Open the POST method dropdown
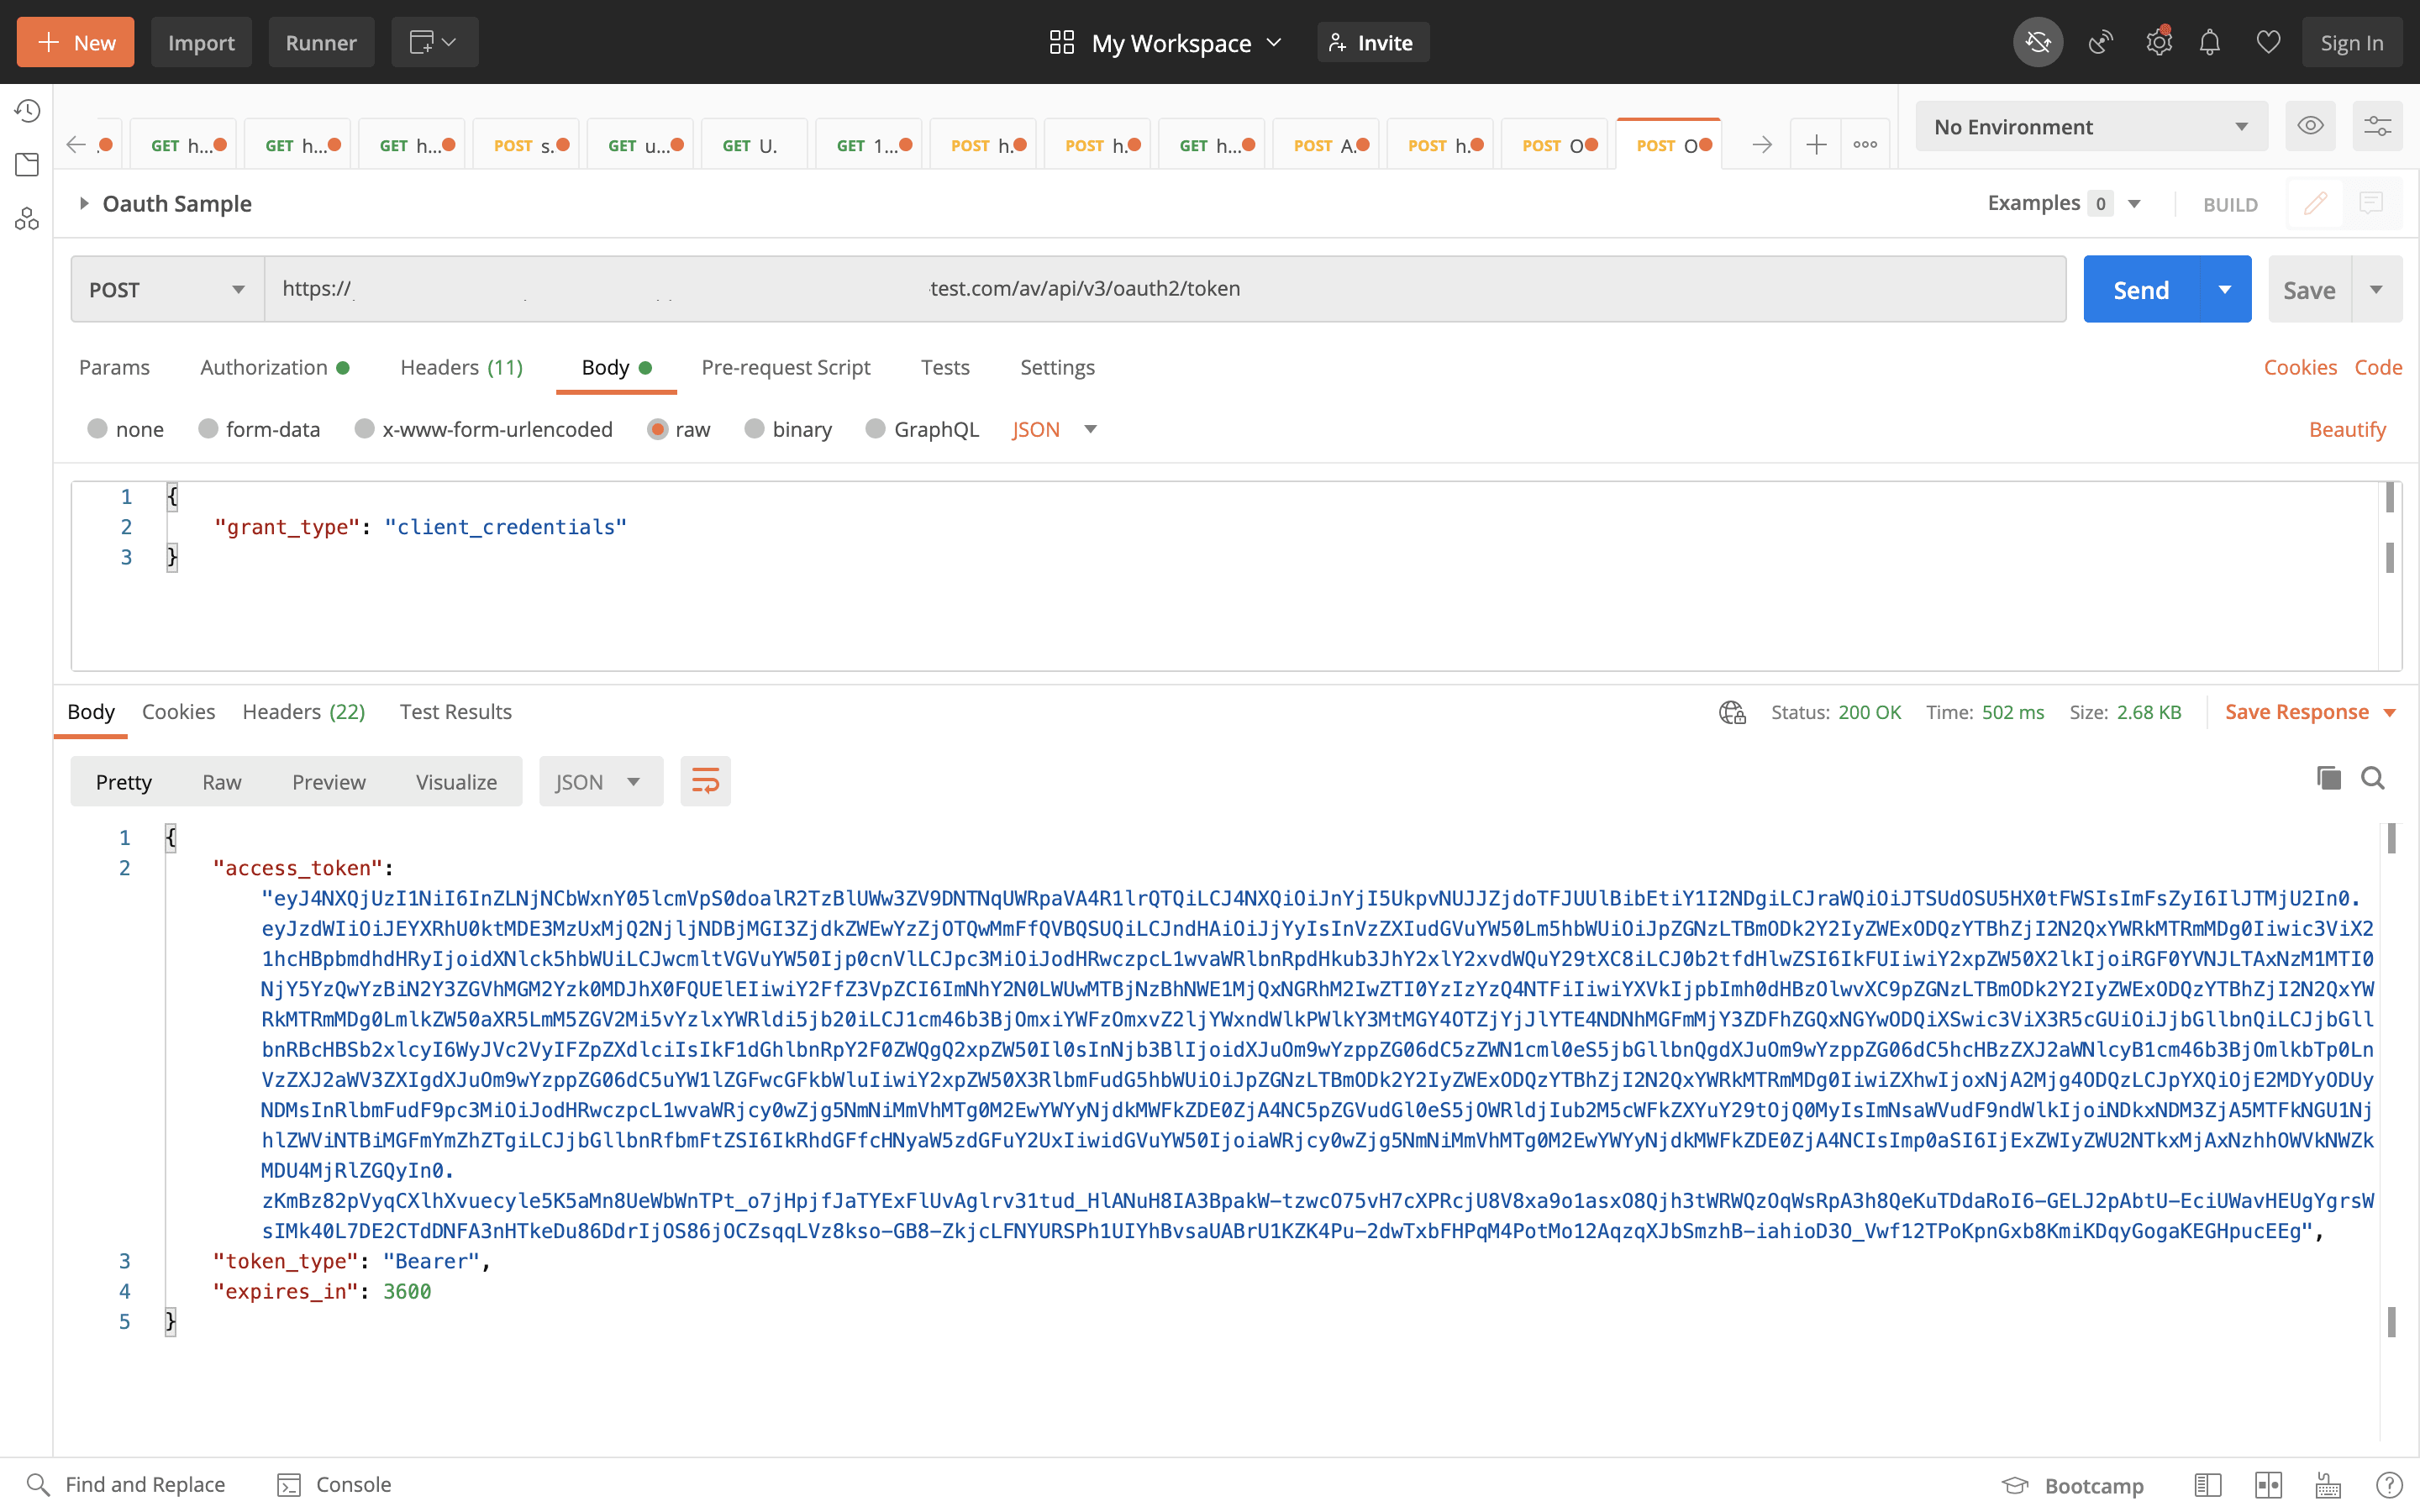This screenshot has height=1512, width=2420. [x=167, y=290]
